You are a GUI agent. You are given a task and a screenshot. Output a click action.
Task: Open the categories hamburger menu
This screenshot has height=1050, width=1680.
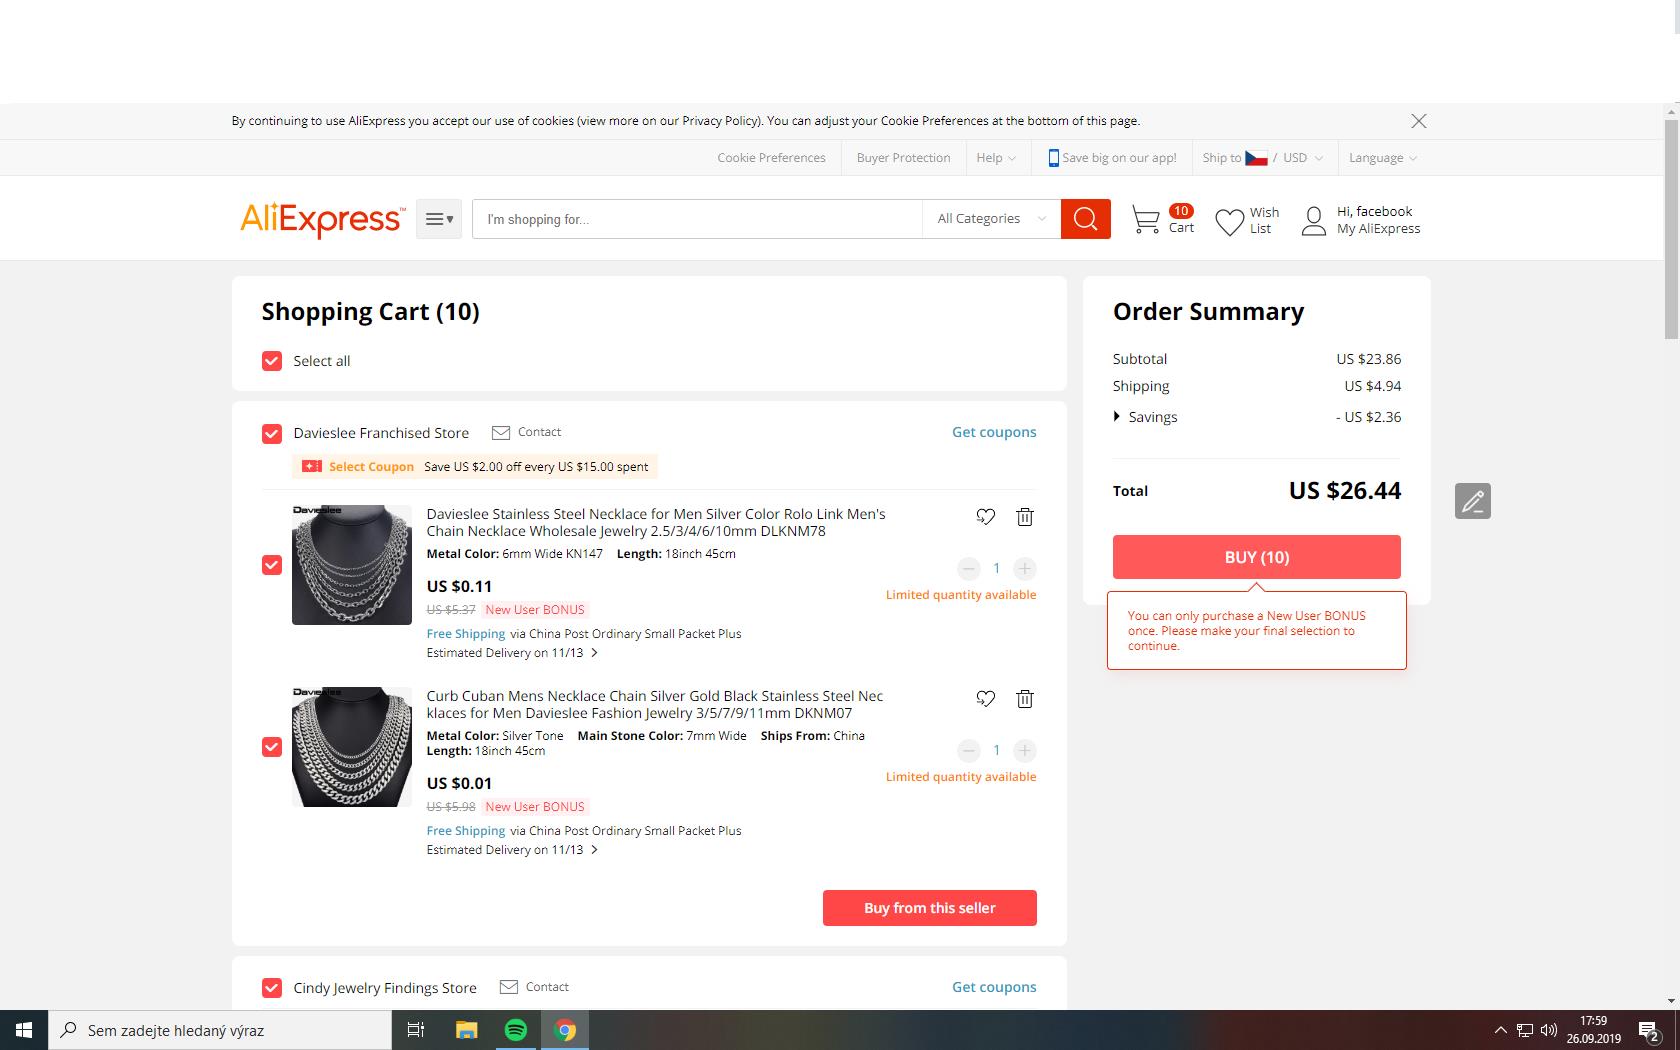tap(438, 219)
